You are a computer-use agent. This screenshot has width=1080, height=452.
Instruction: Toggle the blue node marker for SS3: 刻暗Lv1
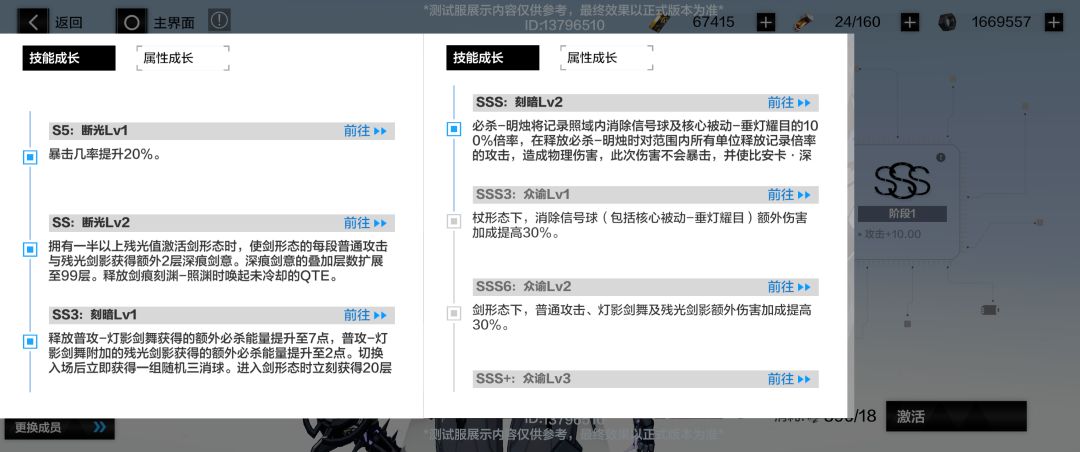click(30, 342)
